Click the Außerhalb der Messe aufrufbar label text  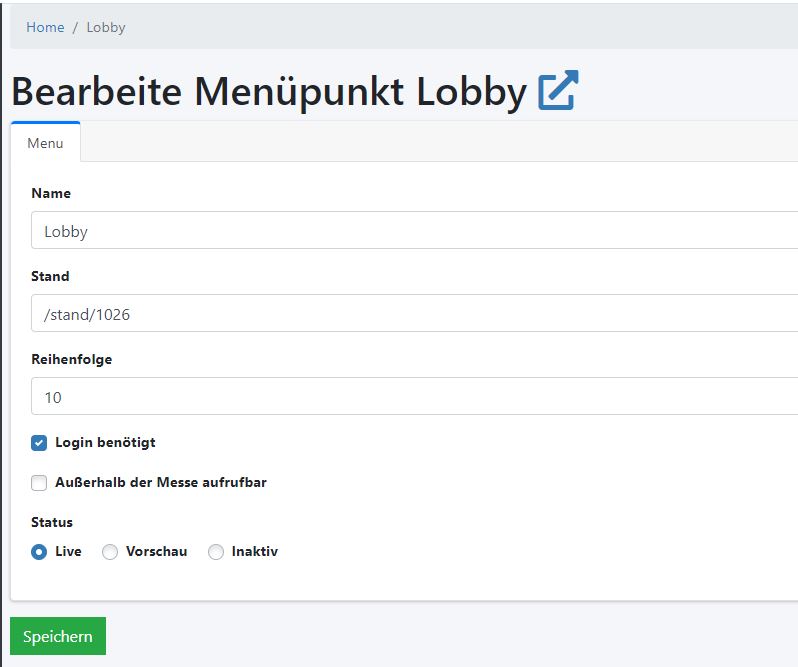tap(160, 482)
